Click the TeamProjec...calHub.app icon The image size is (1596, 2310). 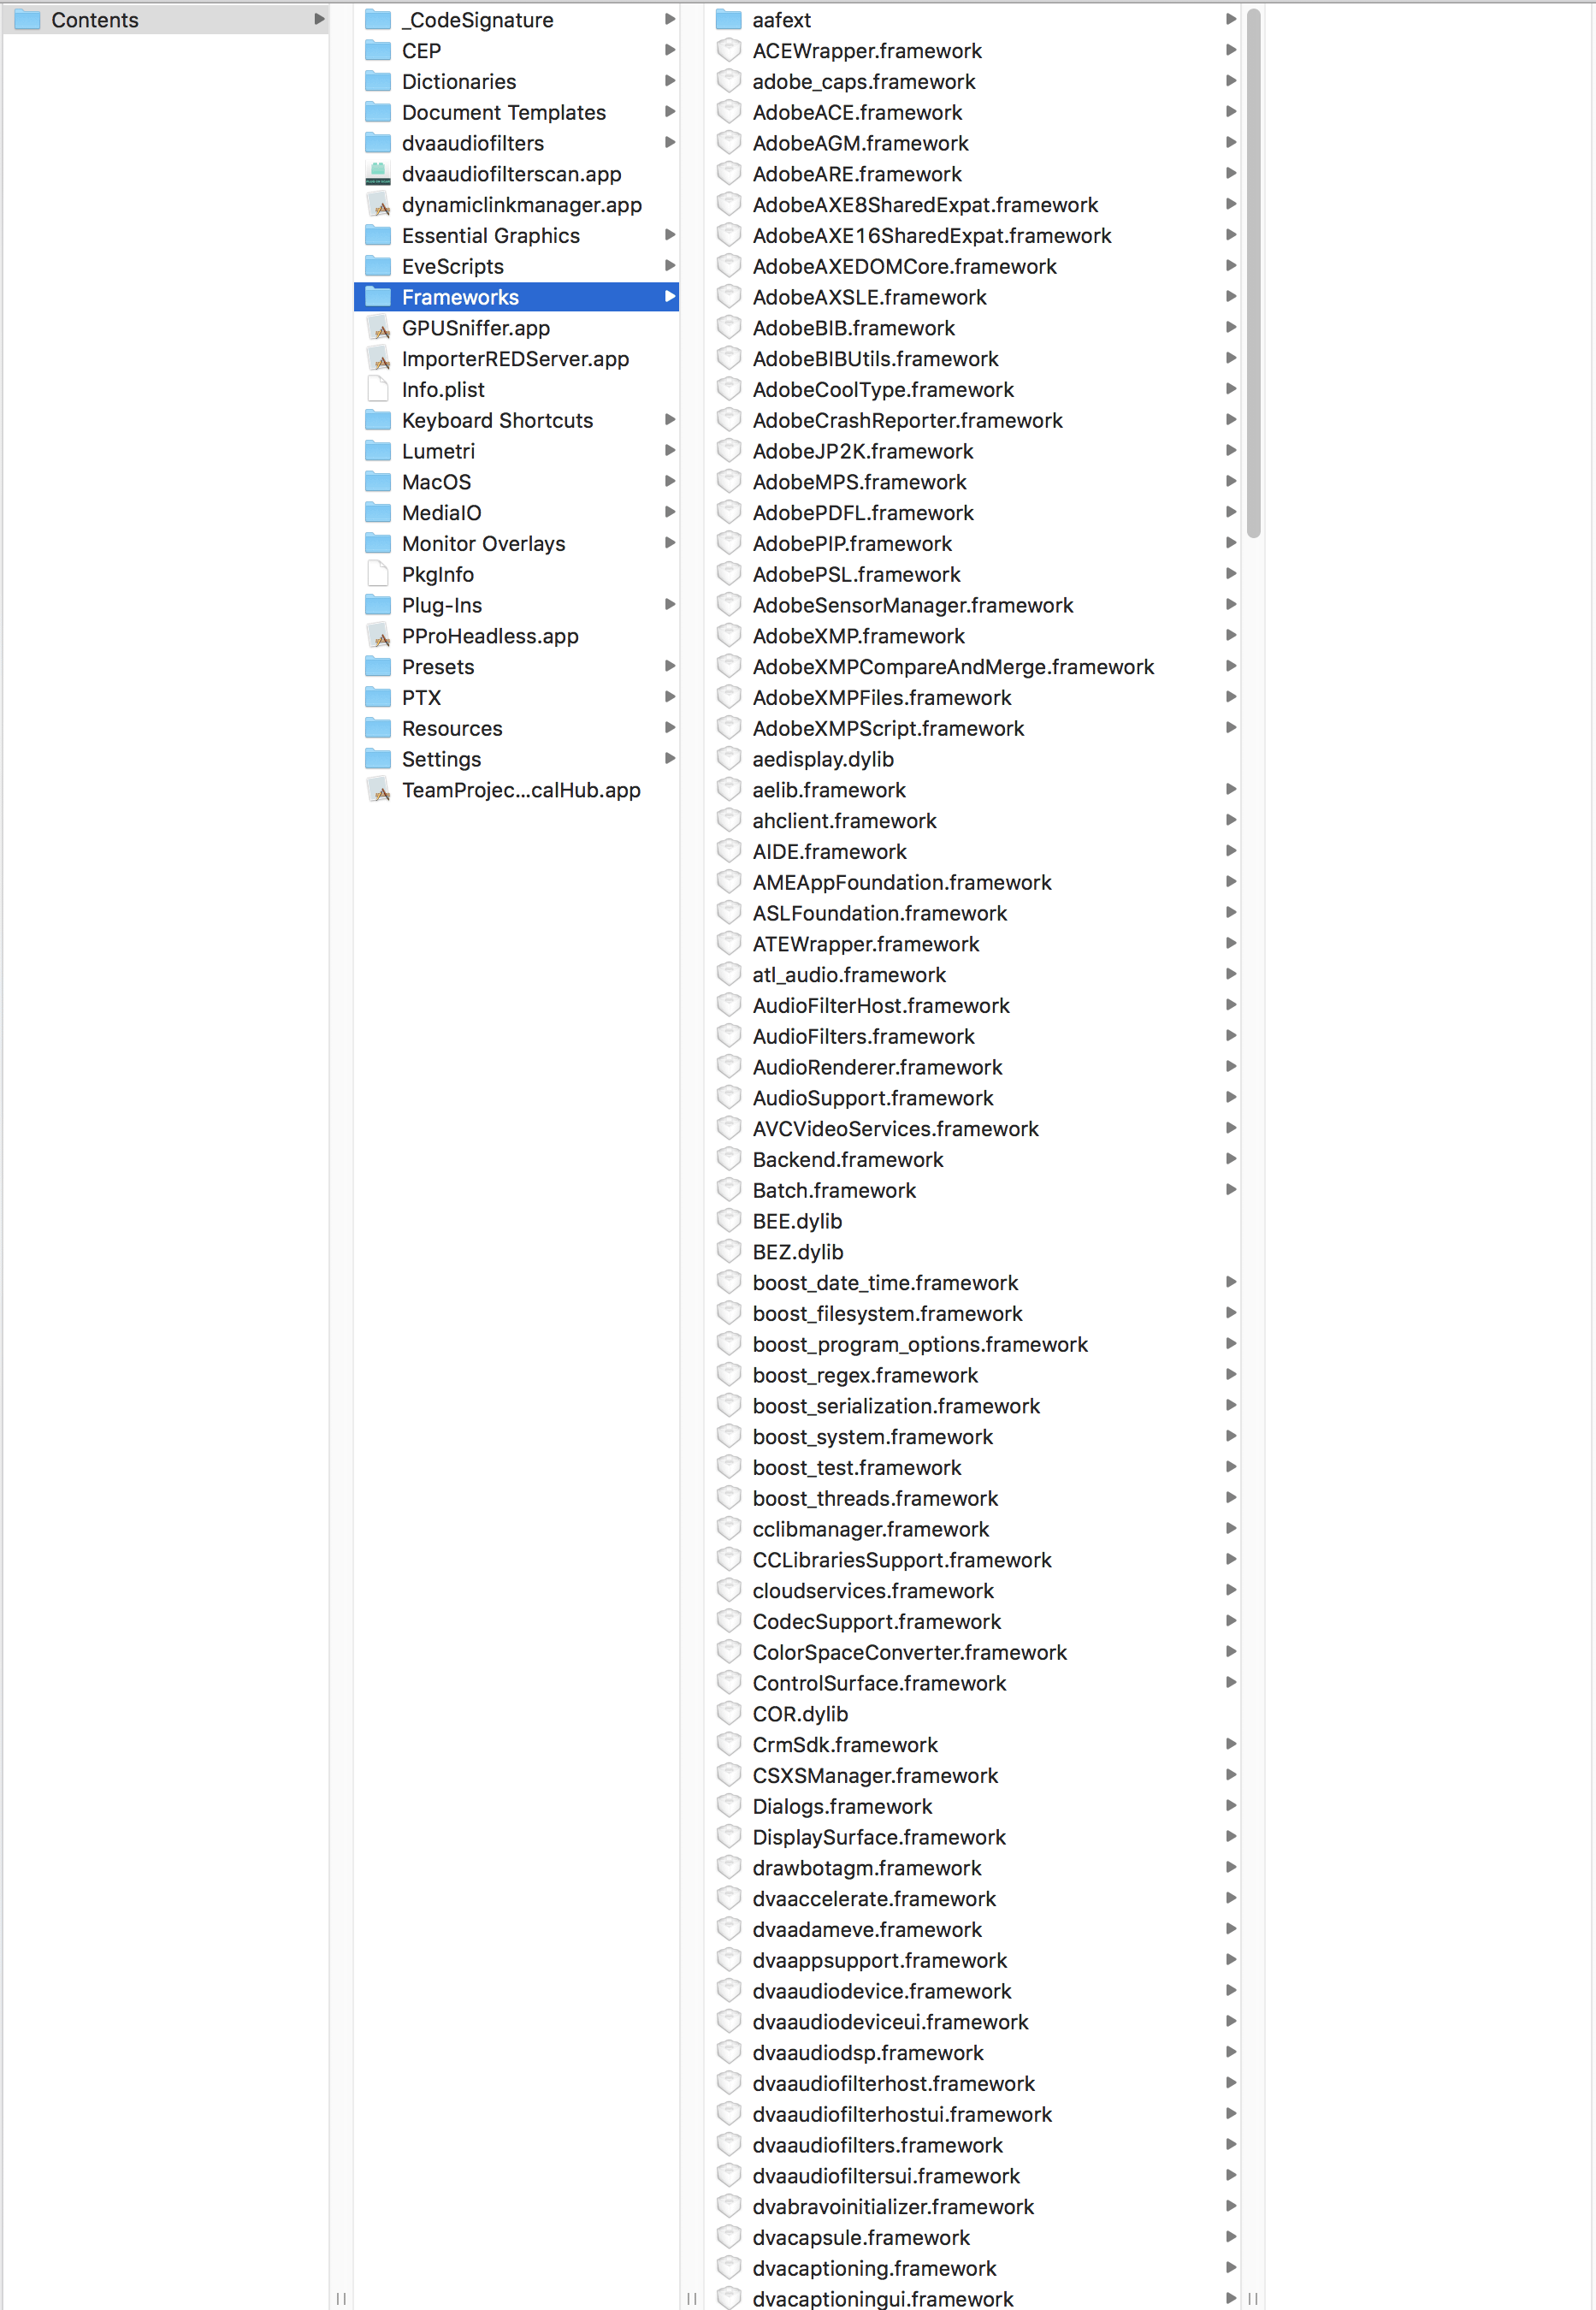coord(378,789)
